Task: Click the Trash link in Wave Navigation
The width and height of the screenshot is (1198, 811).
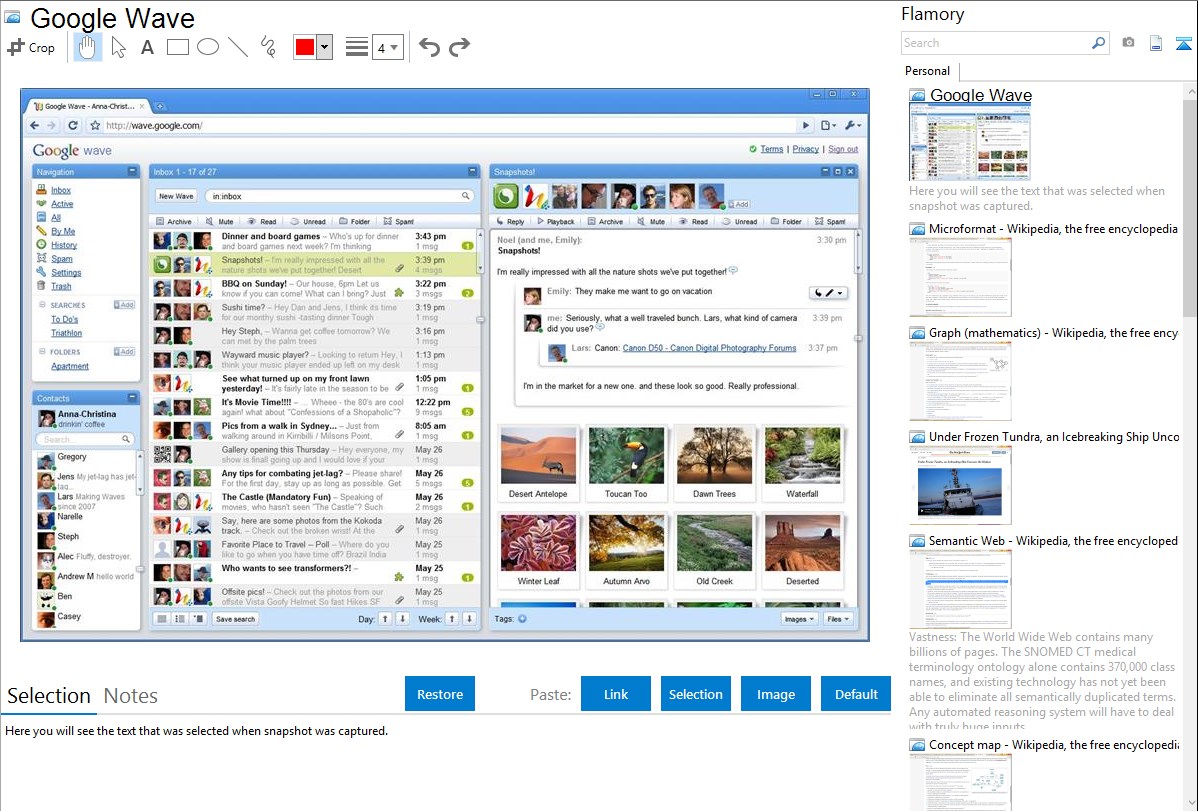Action: click(61, 287)
